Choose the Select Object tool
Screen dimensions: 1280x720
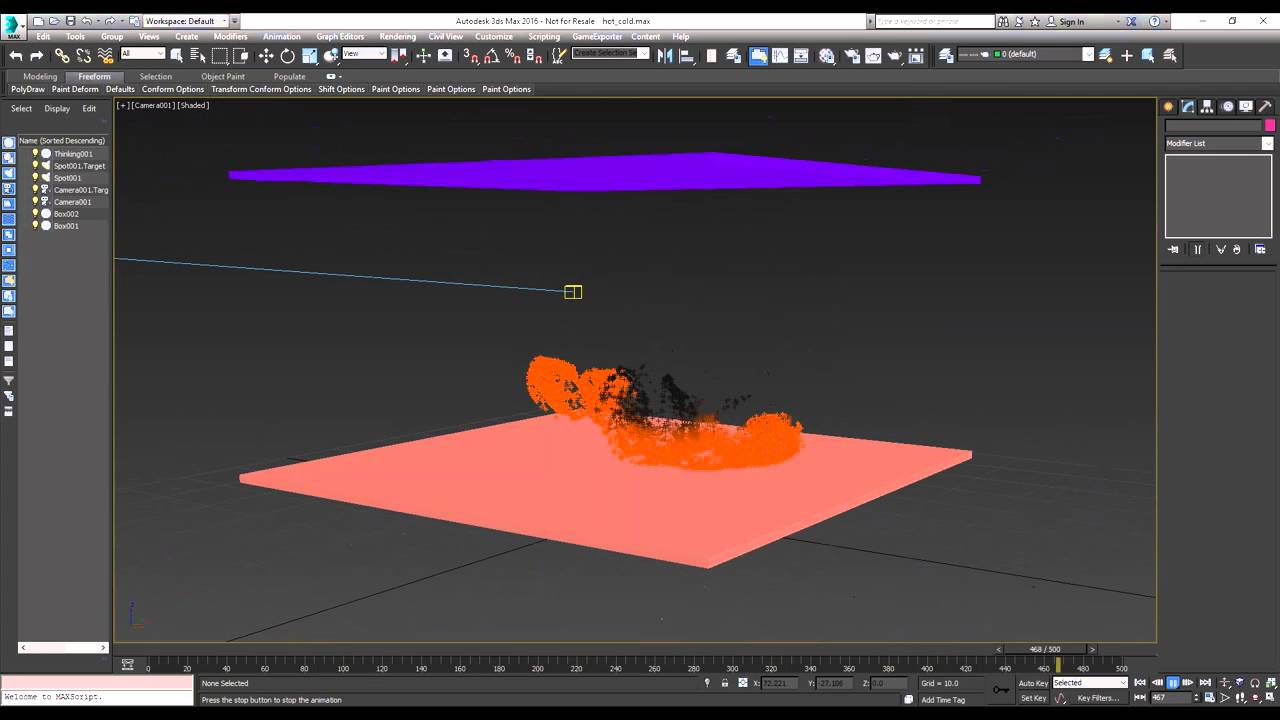click(177, 56)
